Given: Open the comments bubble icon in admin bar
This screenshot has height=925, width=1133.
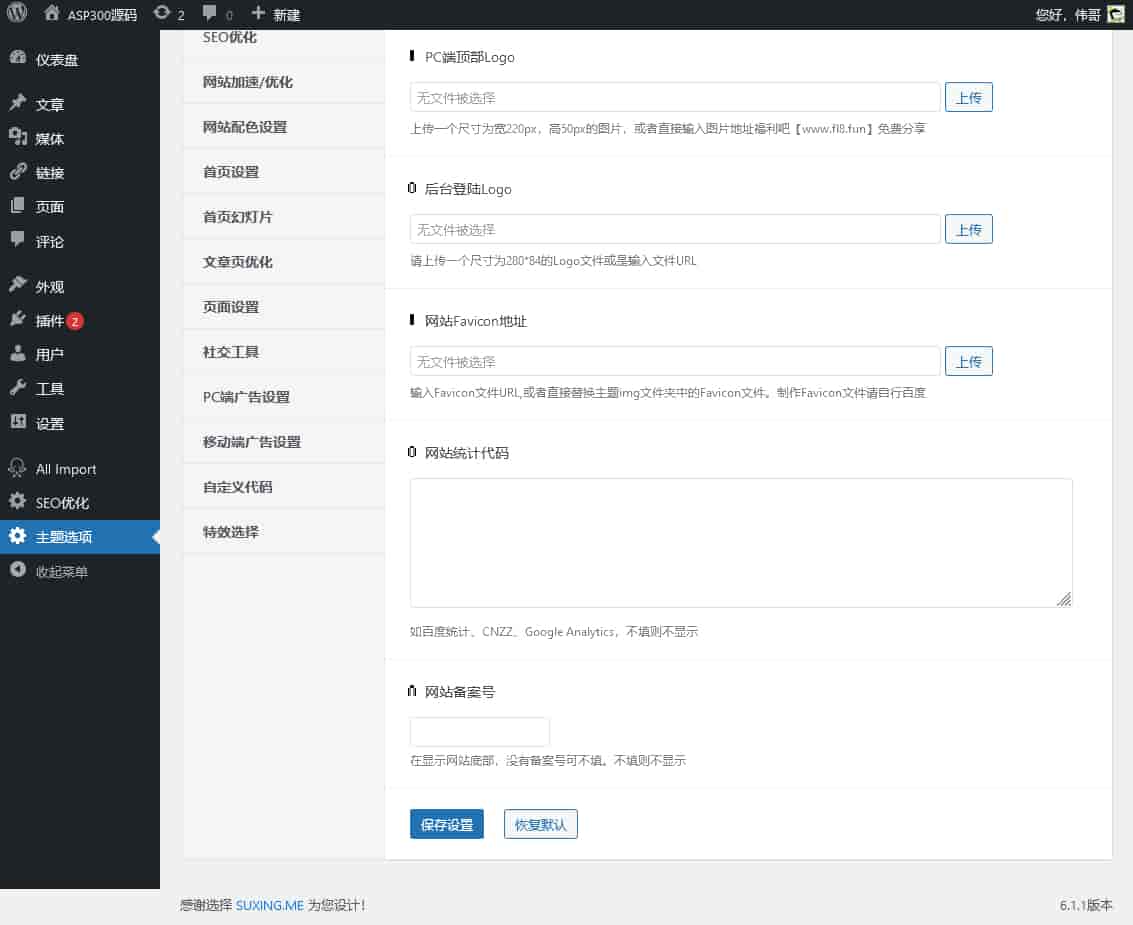Looking at the screenshot, I should (x=210, y=13).
